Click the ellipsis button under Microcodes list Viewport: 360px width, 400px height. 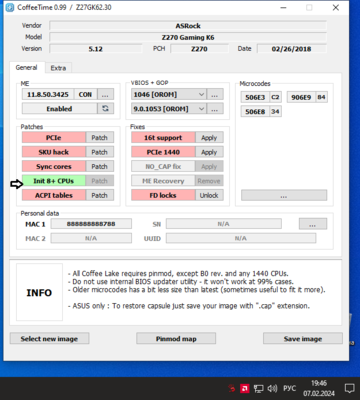[x=284, y=195]
